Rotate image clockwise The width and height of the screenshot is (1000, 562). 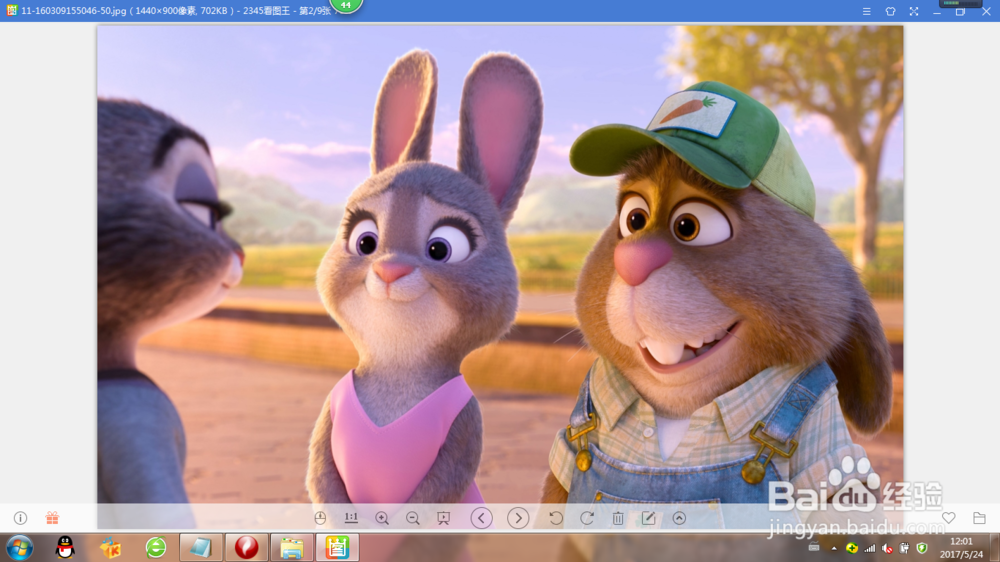[587, 518]
